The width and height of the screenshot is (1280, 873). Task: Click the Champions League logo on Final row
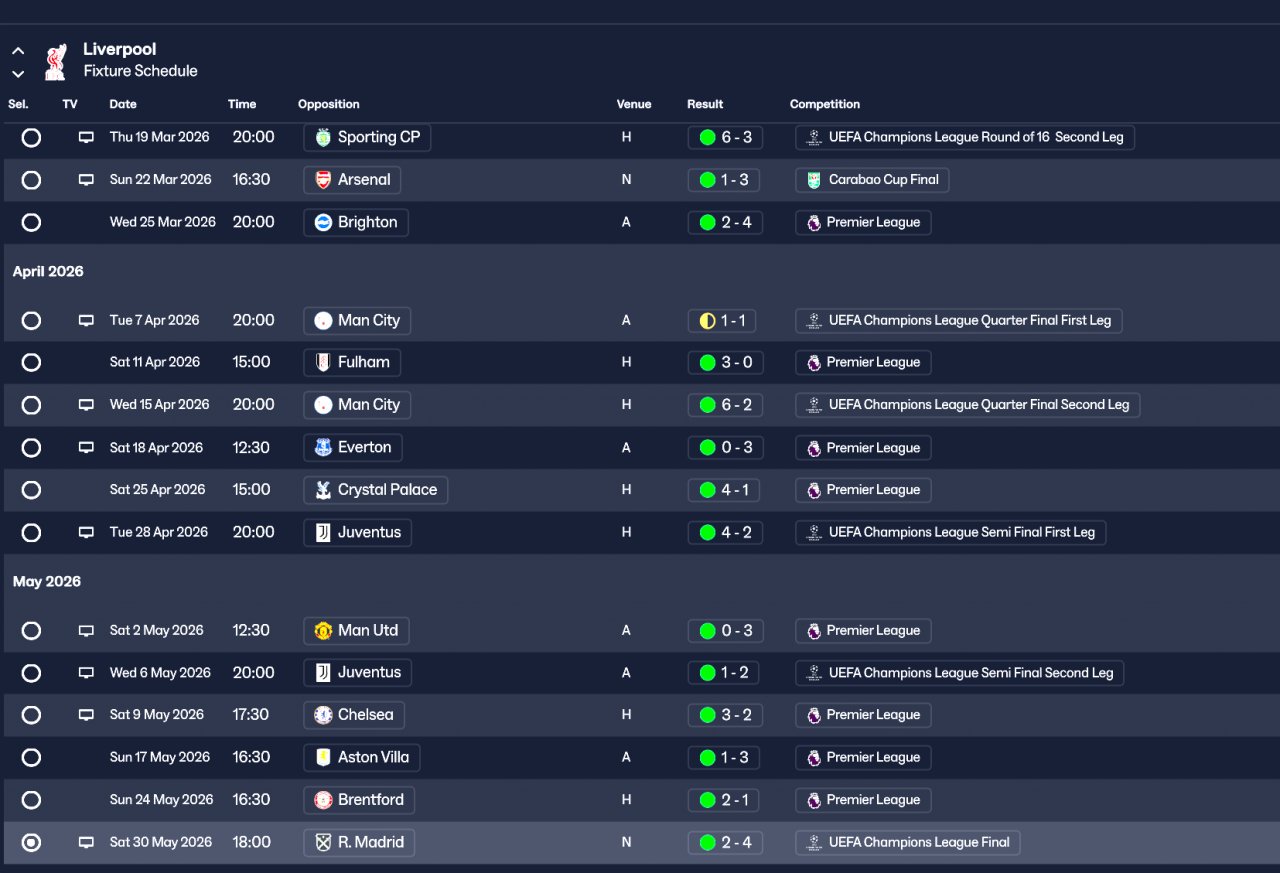click(x=814, y=843)
